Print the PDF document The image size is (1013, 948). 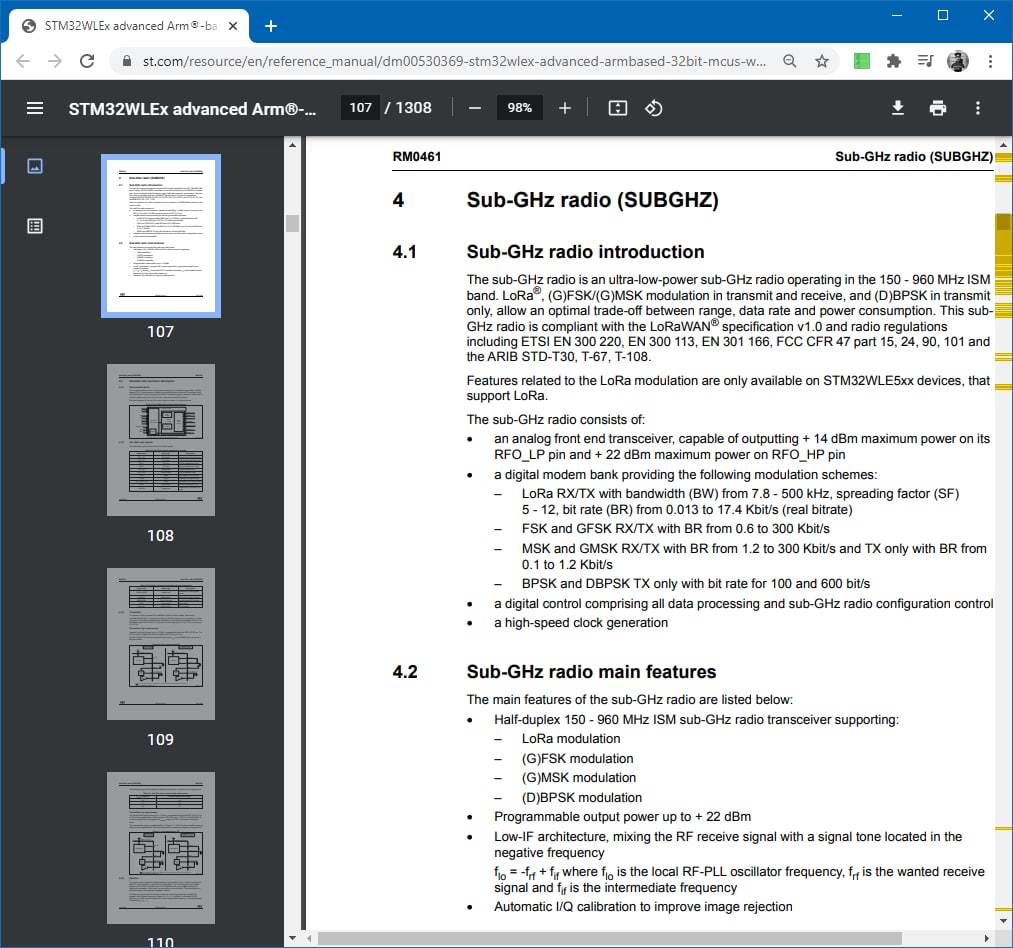(x=937, y=108)
